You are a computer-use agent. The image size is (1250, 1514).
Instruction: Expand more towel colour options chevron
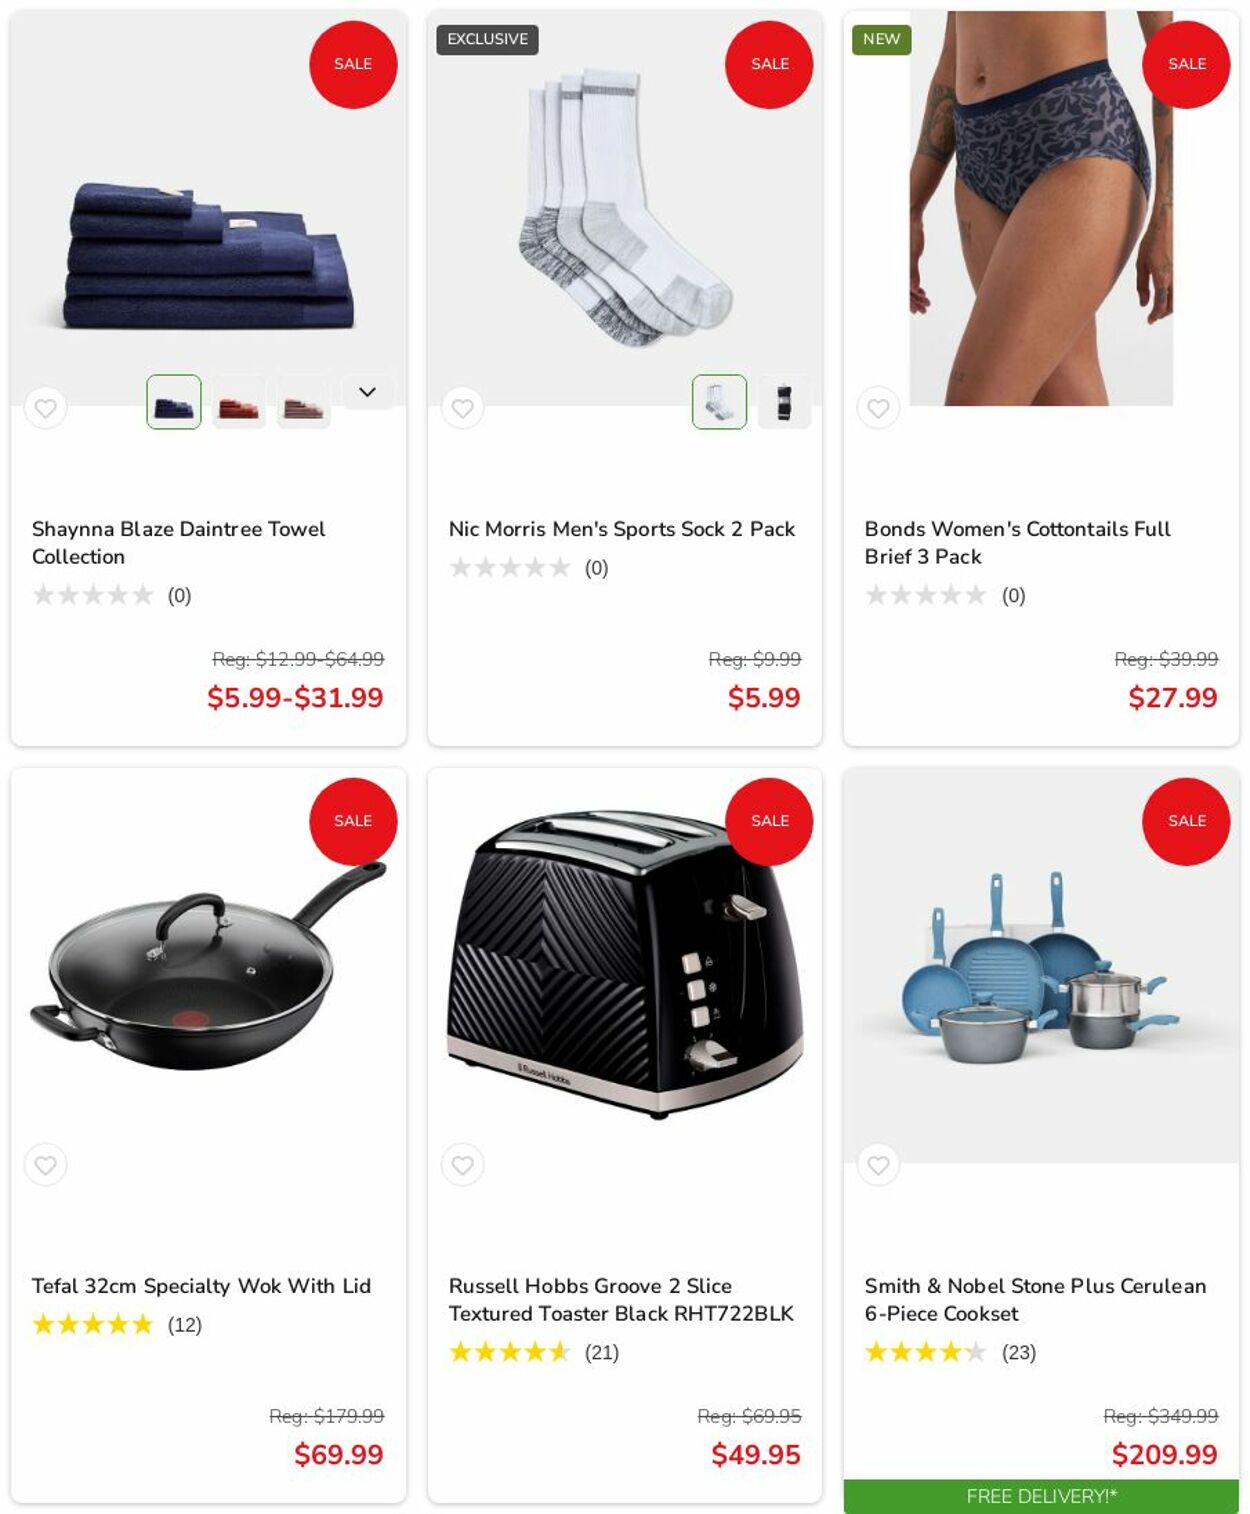(x=367, y=392)
